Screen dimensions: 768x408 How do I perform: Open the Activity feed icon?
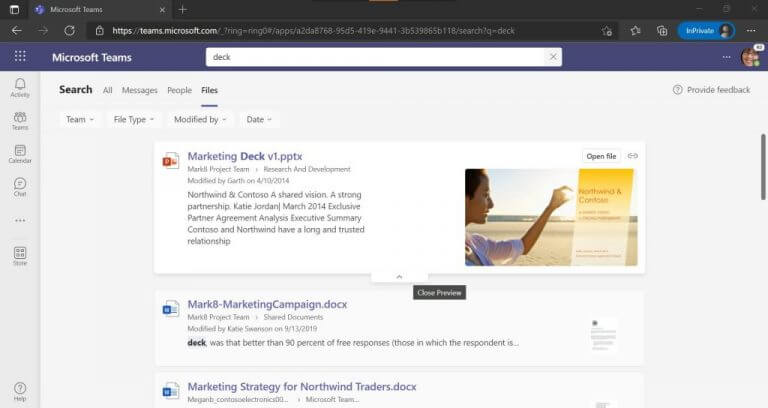[20, 88]
